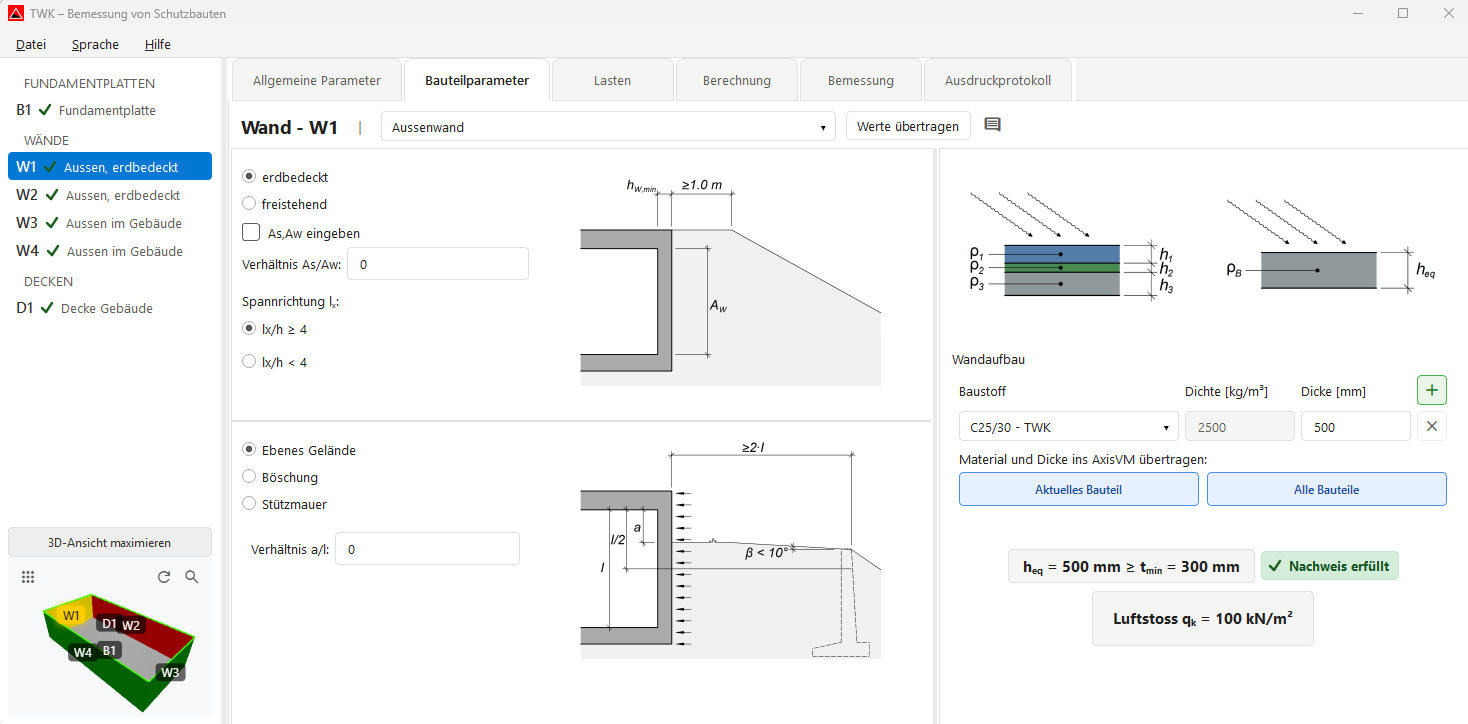
Task: Add a Wandaufbau layer with the green plus
Action: pos(1431,389)
